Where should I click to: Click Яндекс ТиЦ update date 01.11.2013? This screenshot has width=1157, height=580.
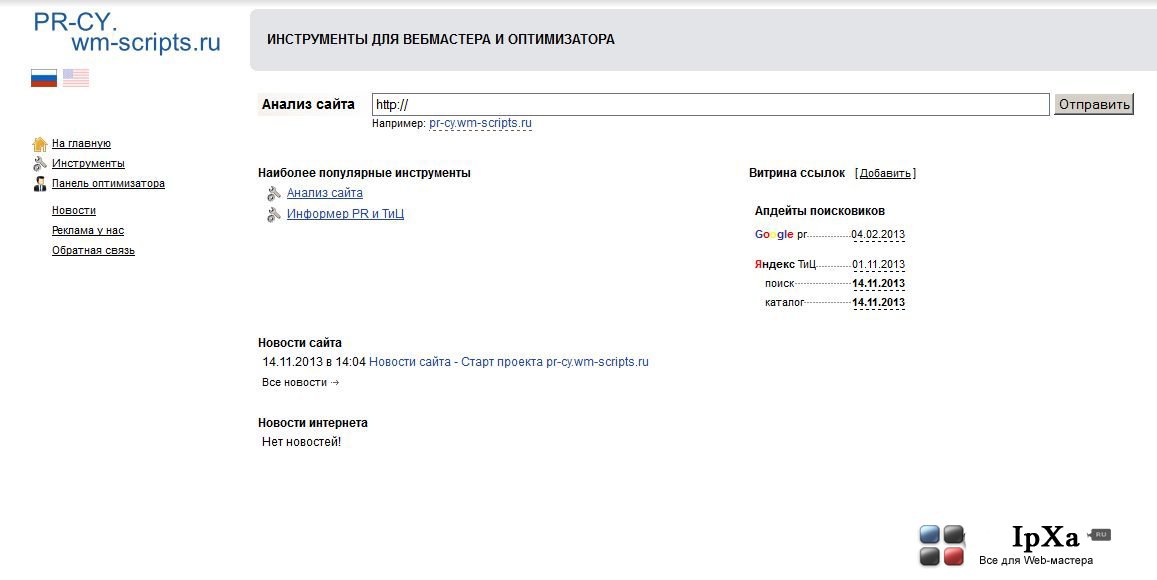(x=878, y=264)
